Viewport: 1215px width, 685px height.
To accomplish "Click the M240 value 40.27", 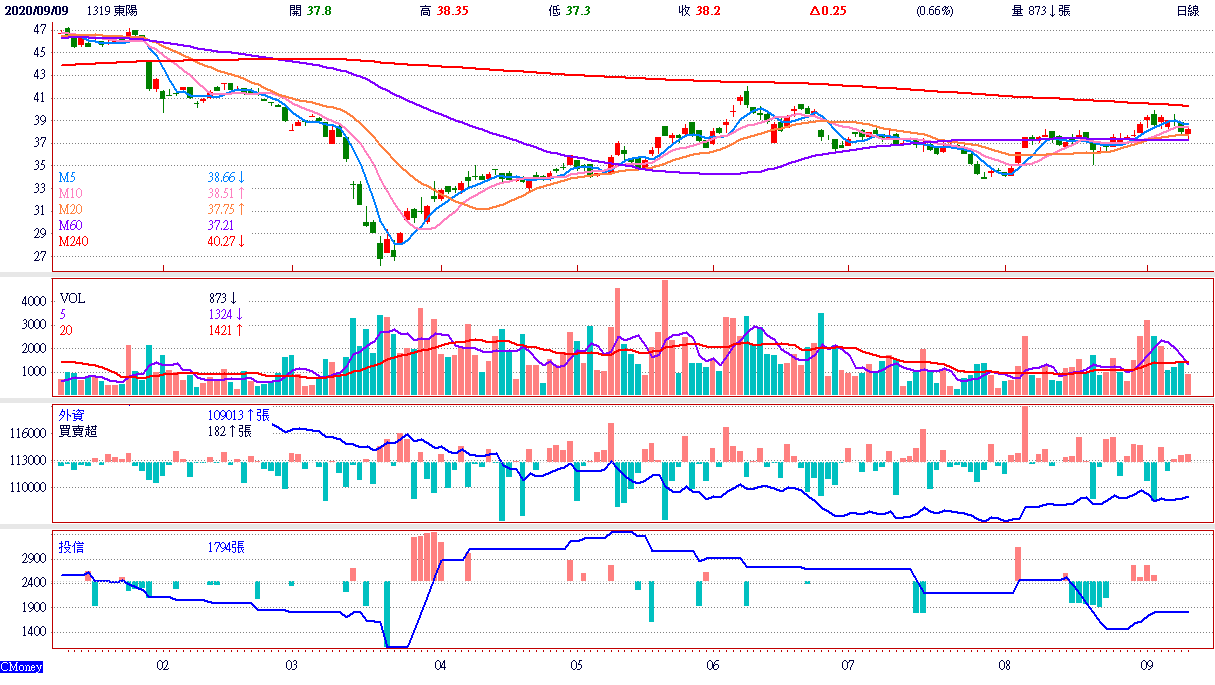I will click(222, 241).
